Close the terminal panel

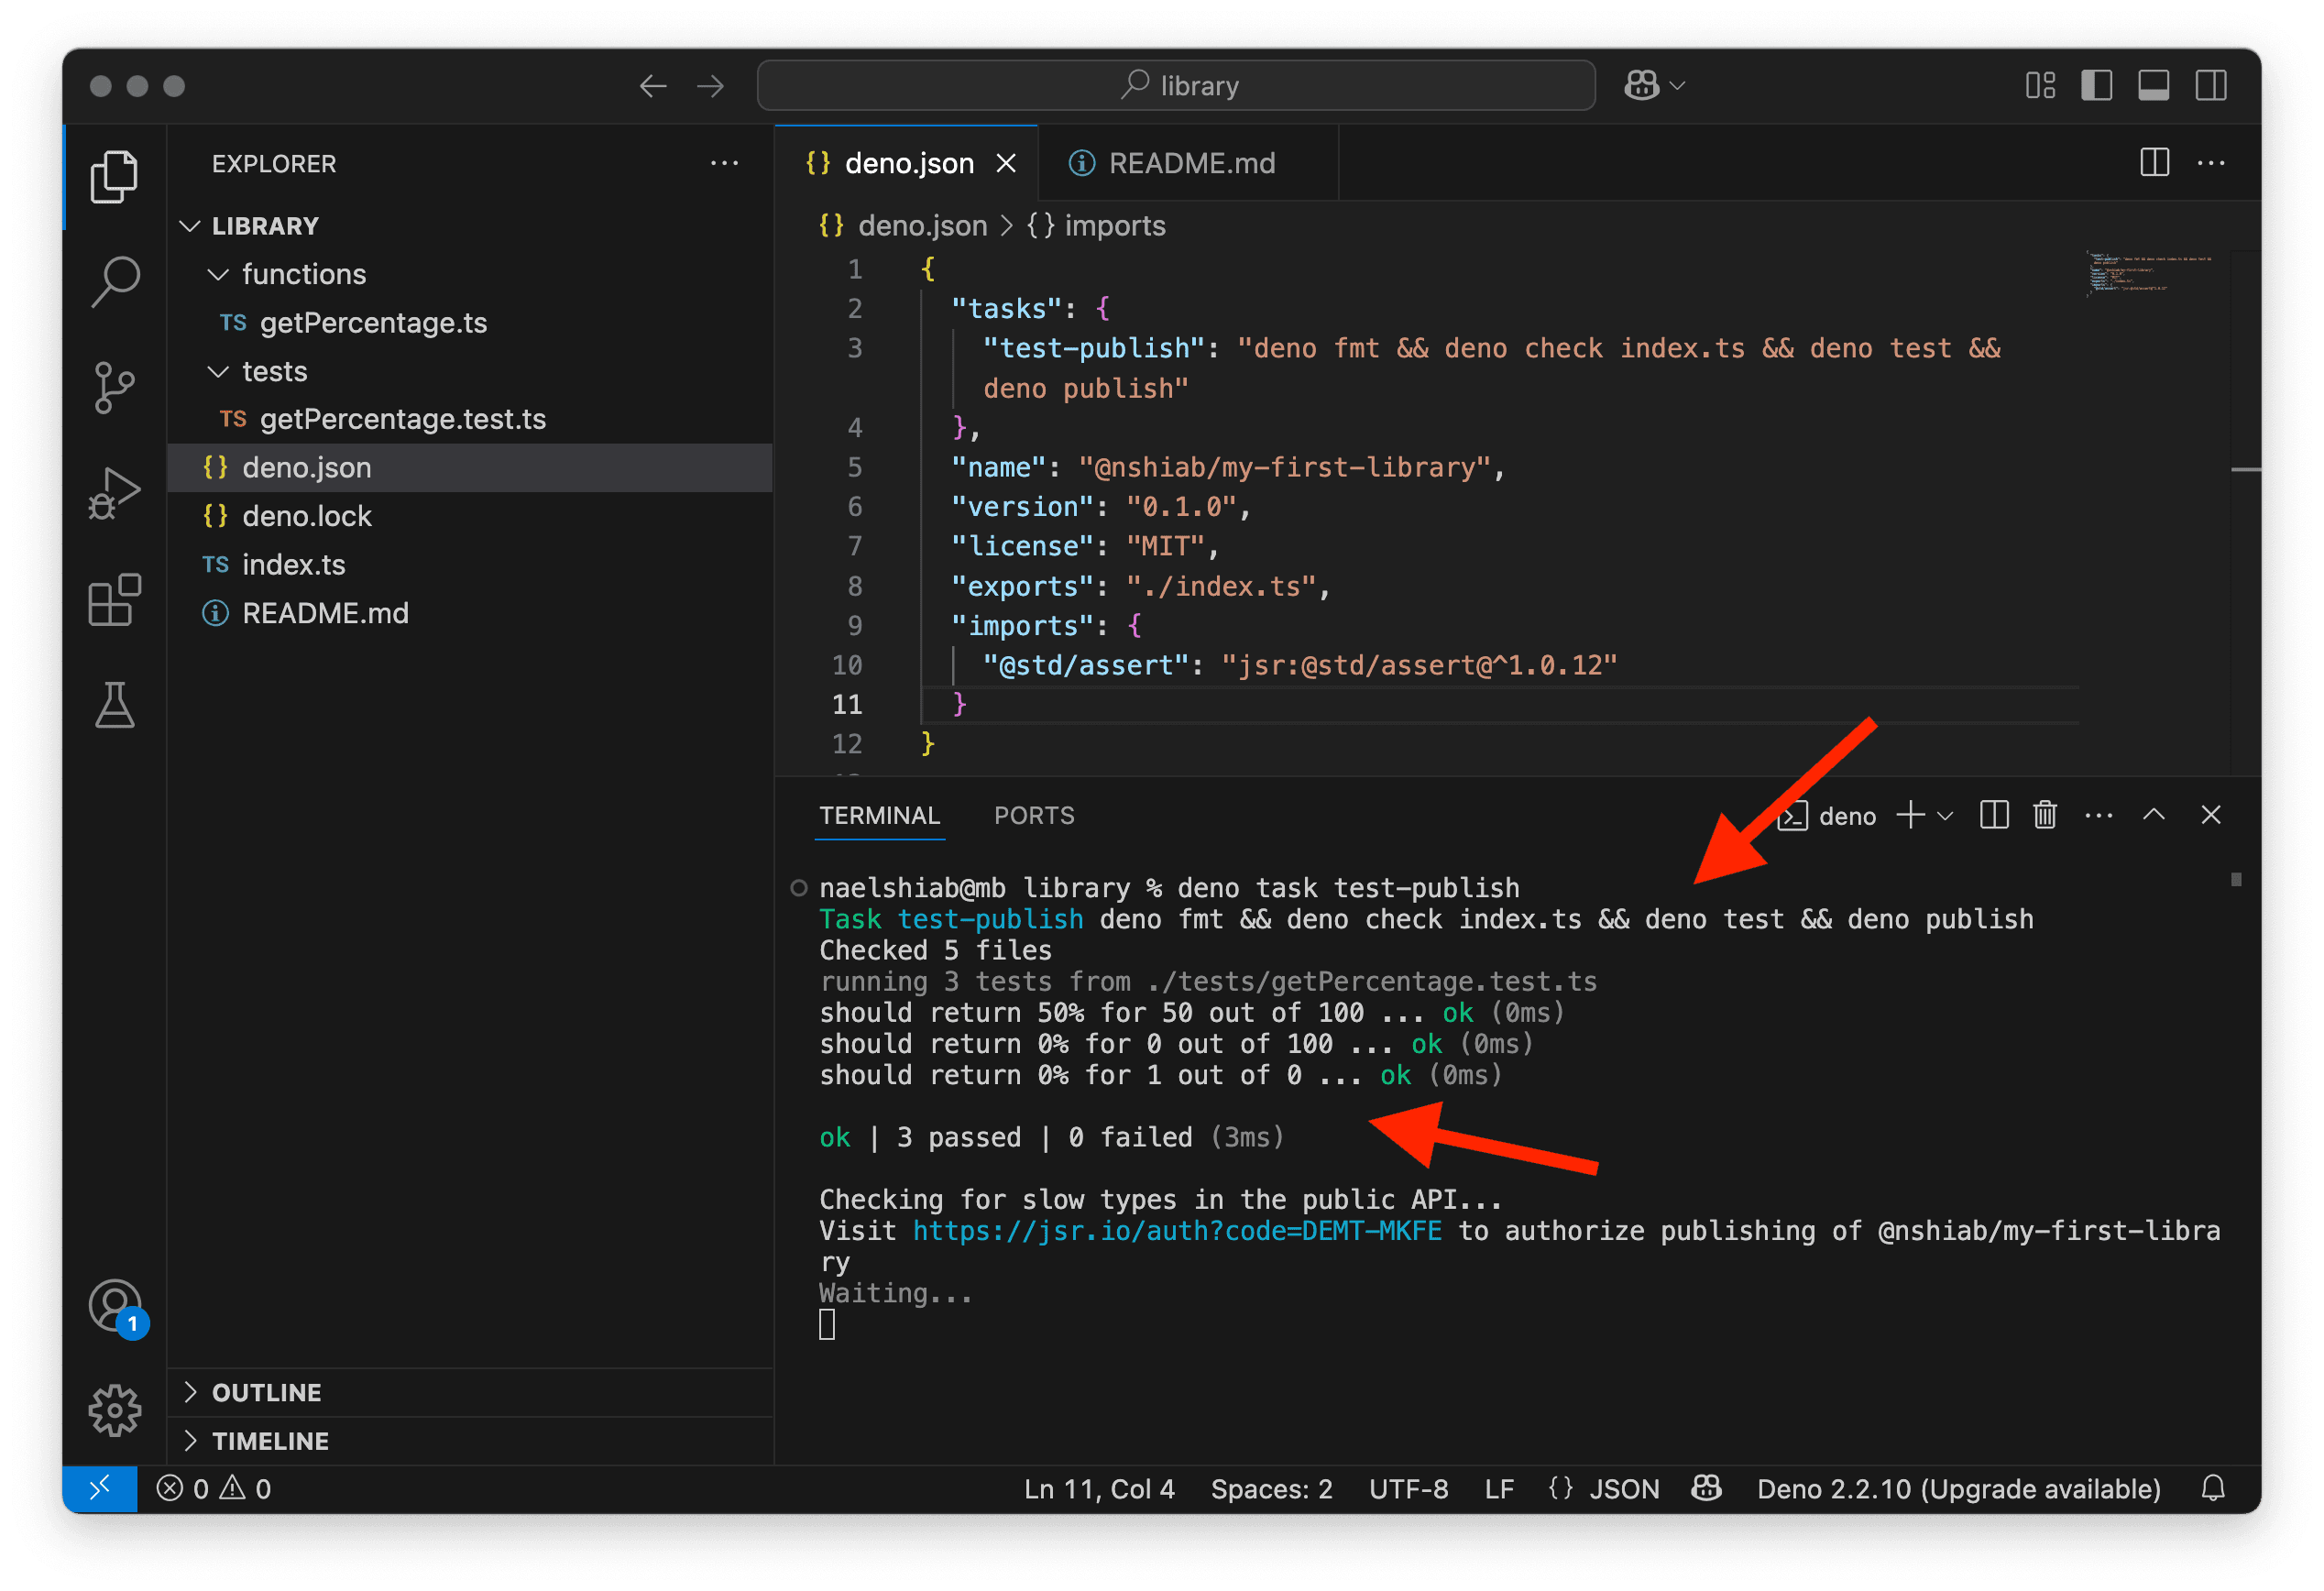pos(2210,815)
